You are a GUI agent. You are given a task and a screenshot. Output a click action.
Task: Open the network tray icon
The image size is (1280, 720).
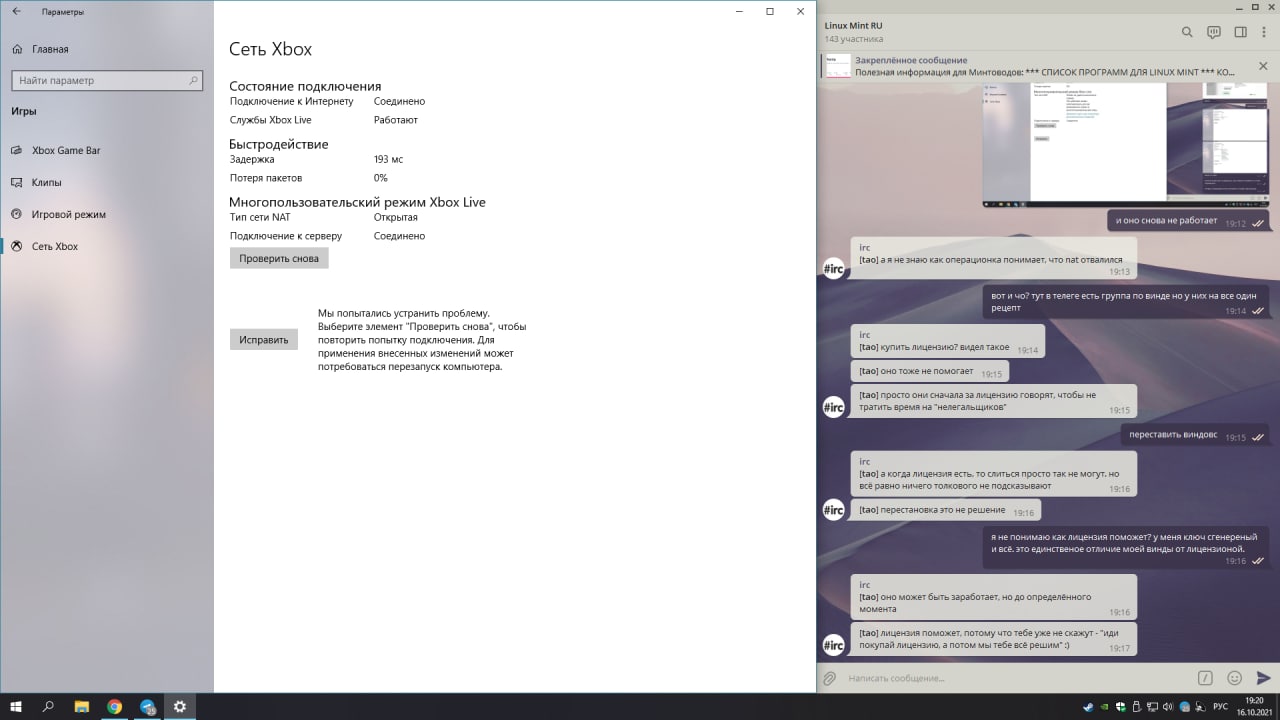pyautogui.click(x=1152, y=707)
